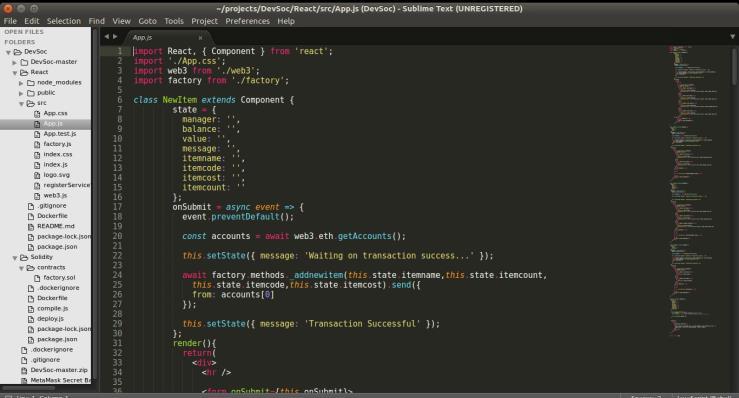Open the Project menu

tap(205, 21)
